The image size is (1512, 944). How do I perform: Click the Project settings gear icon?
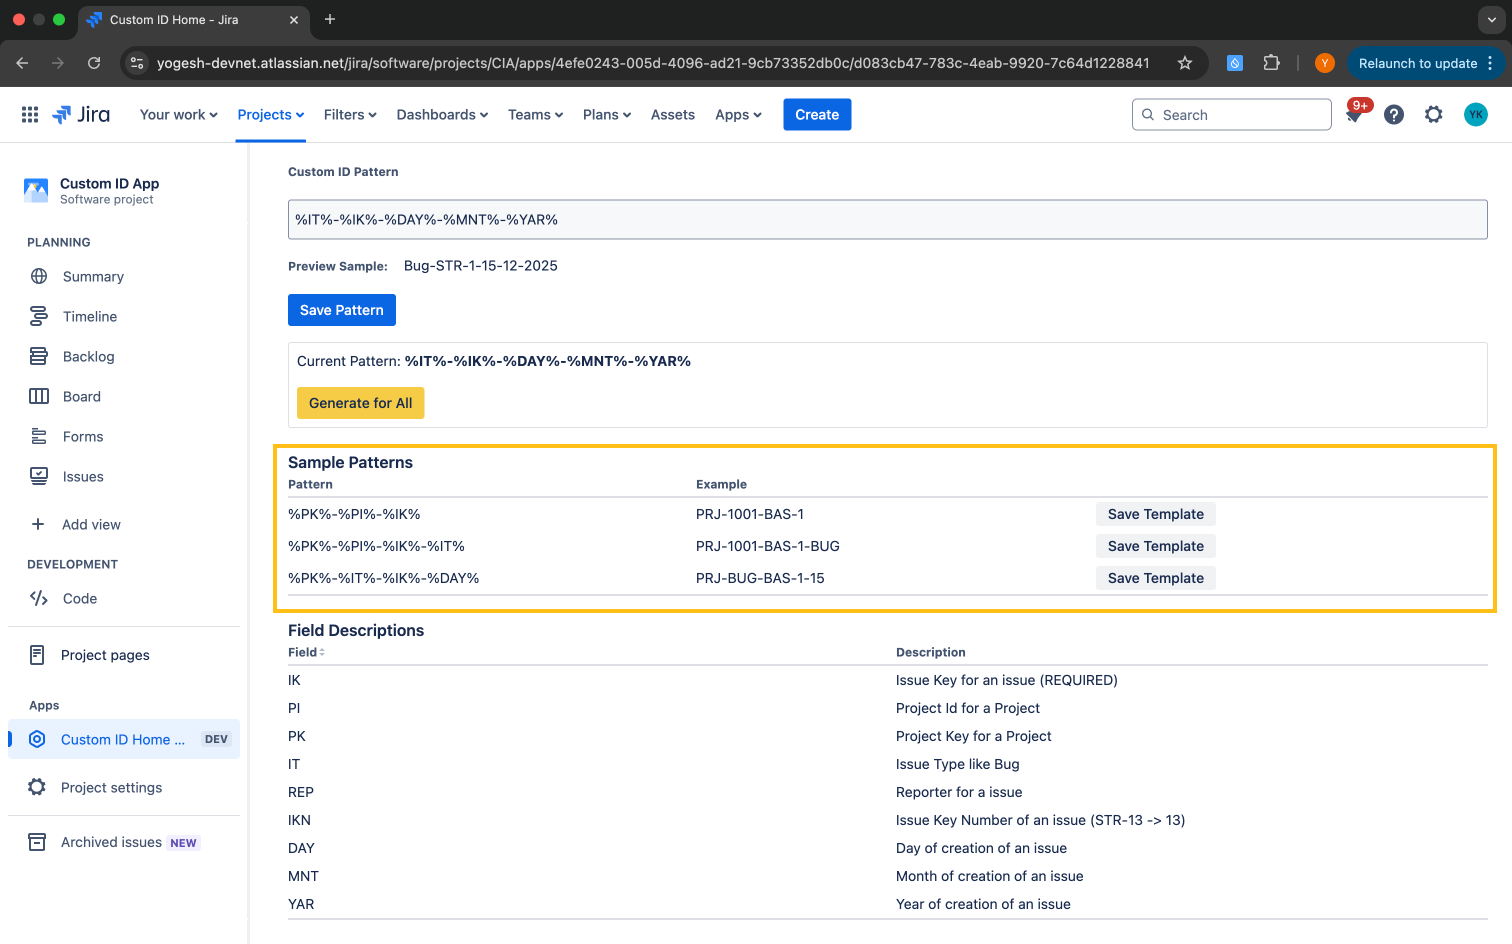coord(37,787)
